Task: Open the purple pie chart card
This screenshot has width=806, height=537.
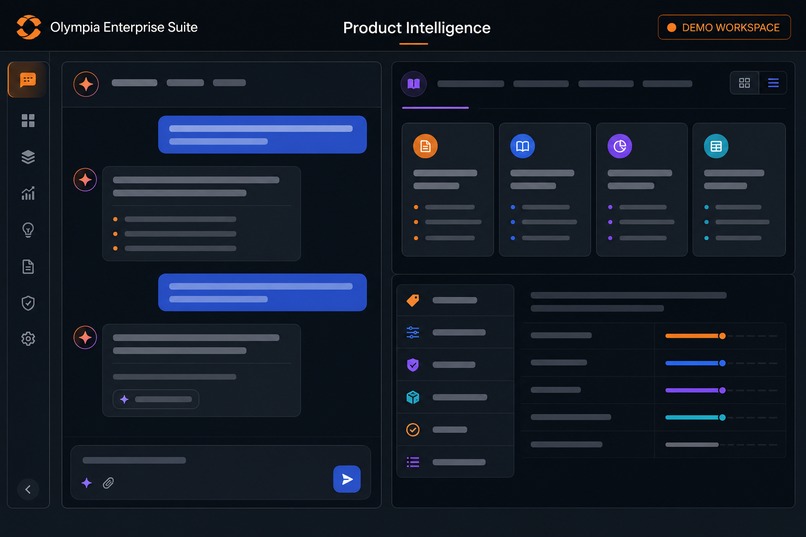Action: tap(642, 189)
